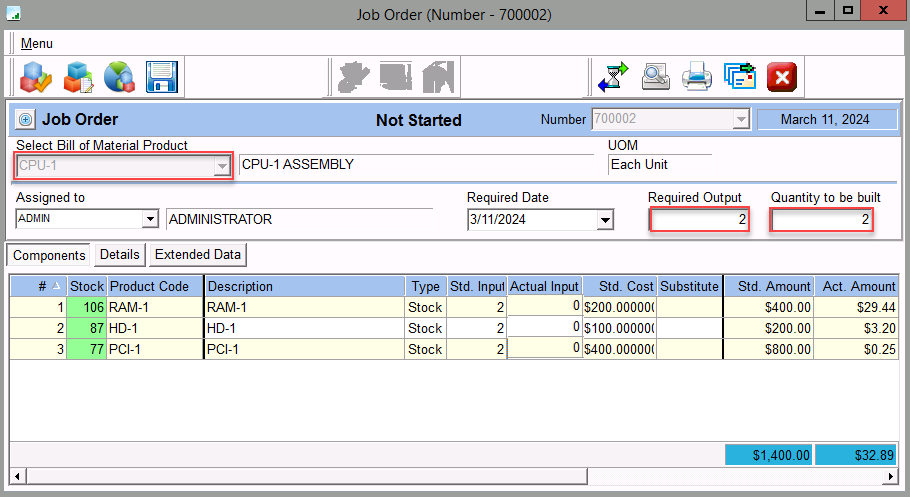This screenshot has height=497, width=910.
Task: Click the hourglass with arrows icon
Action: pyautogui.click(x=613, y=77)
